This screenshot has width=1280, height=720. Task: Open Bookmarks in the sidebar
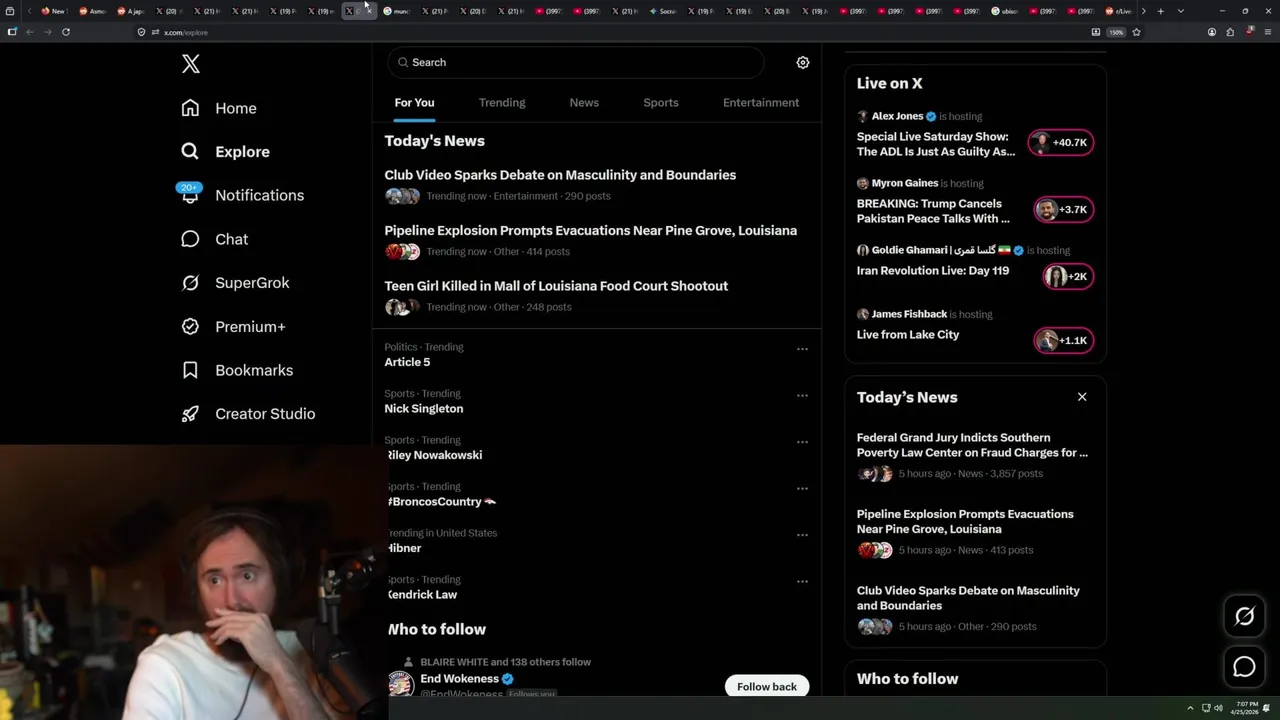(x=237, y=370)
